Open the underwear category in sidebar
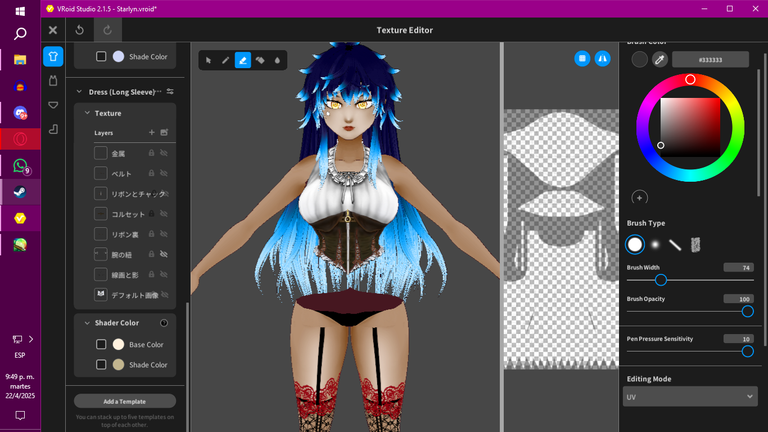 coord(53,105)
